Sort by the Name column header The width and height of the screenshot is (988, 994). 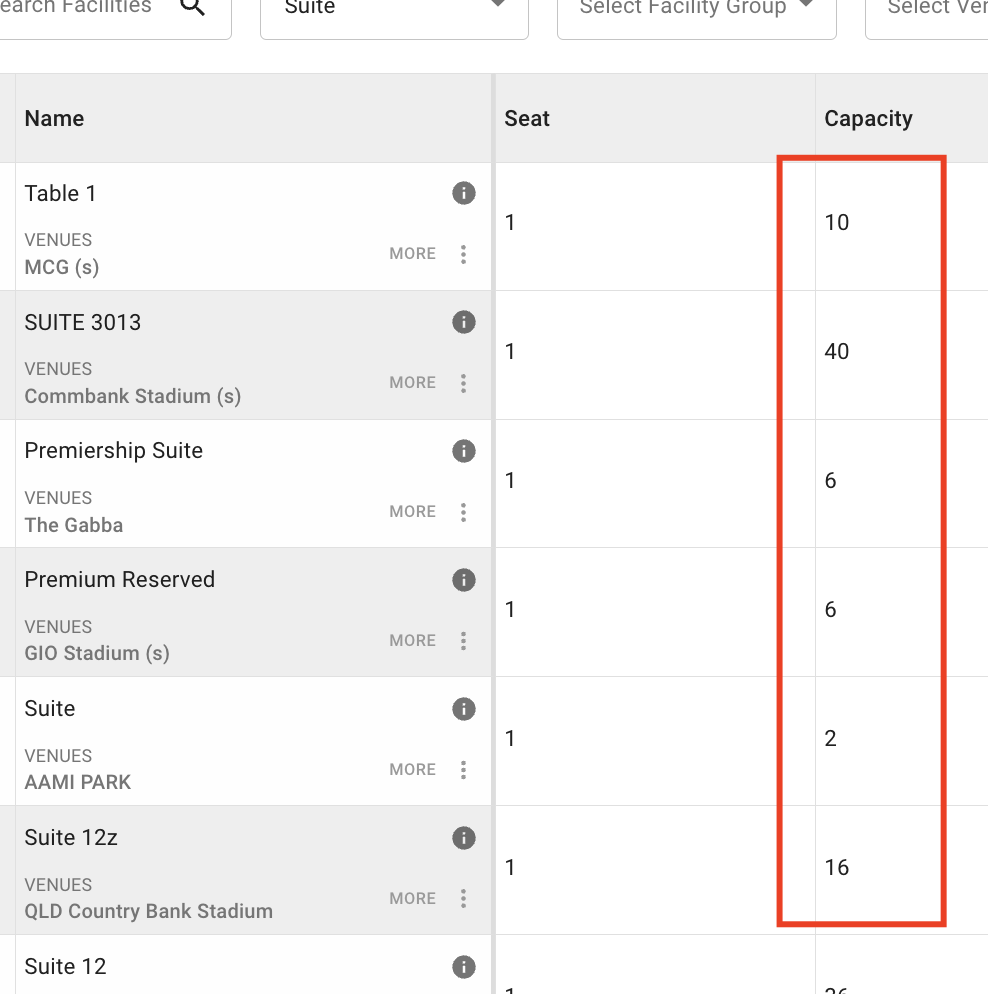(x=54, y=119)
